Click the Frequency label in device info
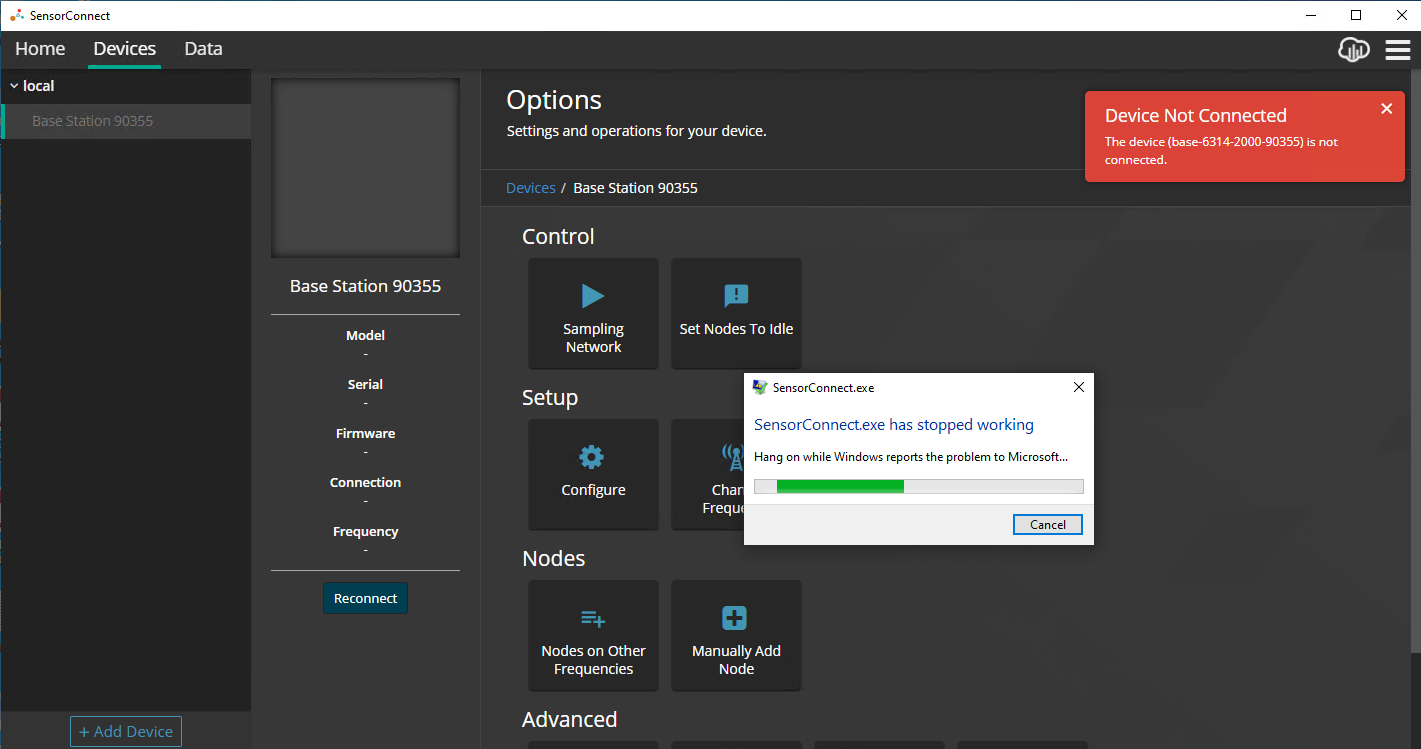The height and width of the screenshot is (749, 1421). (x=365, y=531)
